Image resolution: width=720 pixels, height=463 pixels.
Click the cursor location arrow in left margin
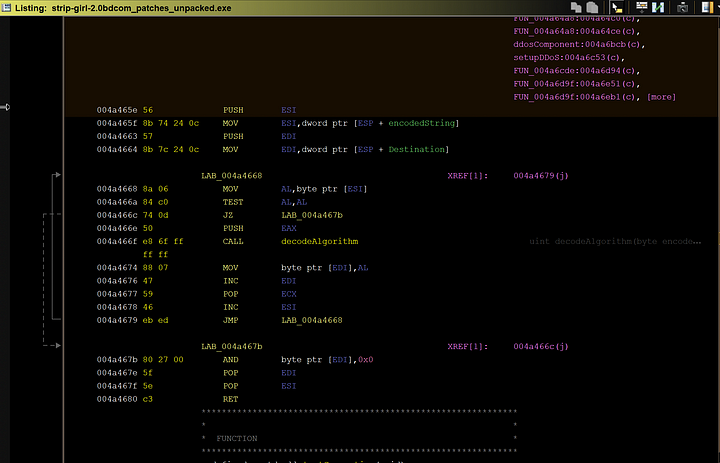[x=5, y=107]
